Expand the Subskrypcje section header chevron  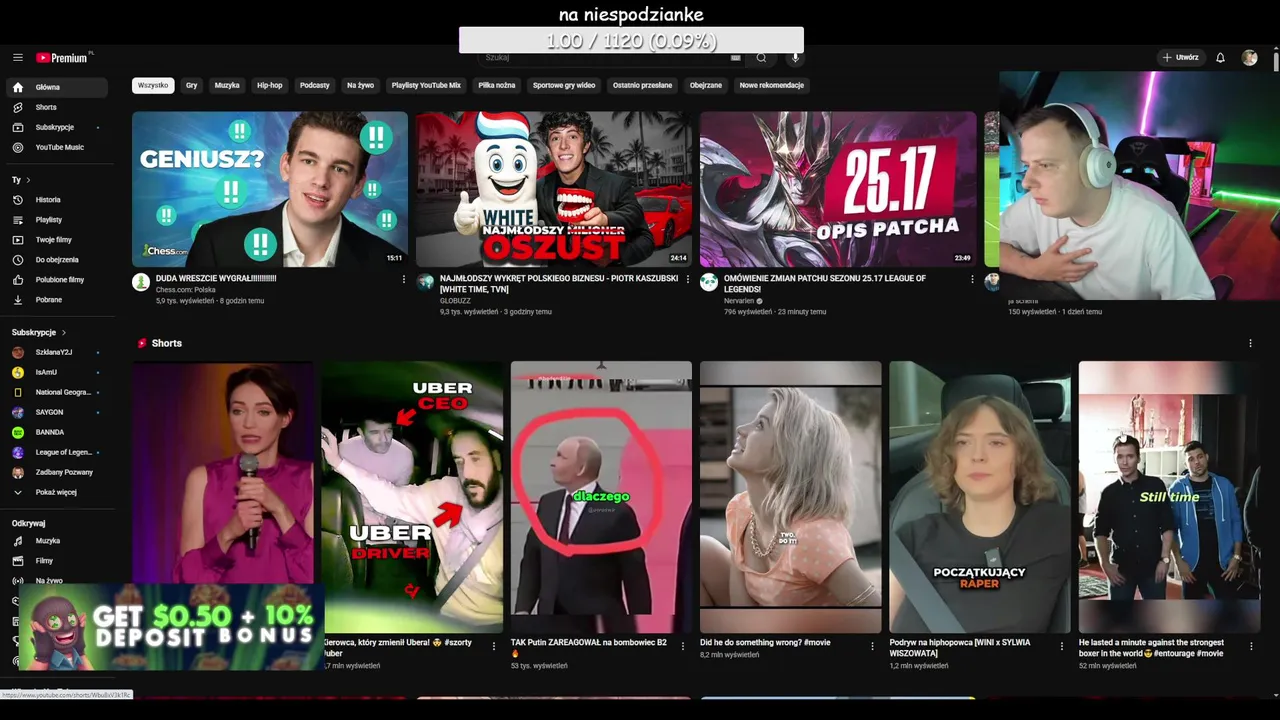click(x=64, y=332)
